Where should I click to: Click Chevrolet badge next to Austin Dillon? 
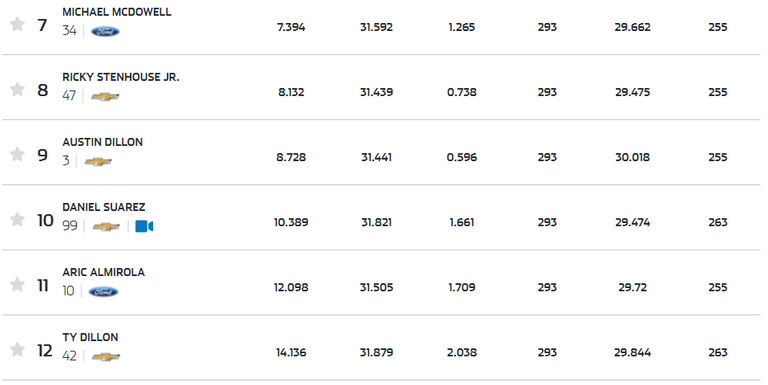click(98, 161)
